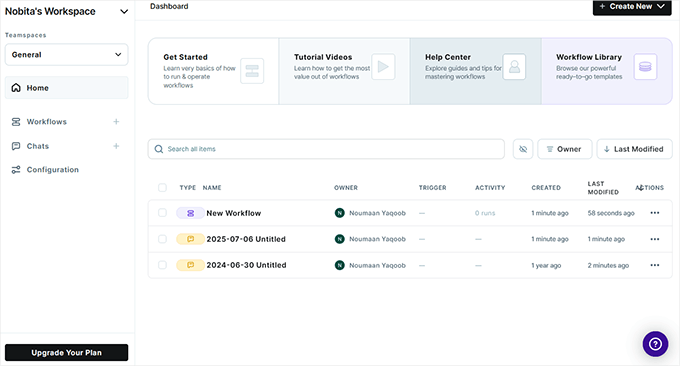Click into Search all items field

click(326, 149)
